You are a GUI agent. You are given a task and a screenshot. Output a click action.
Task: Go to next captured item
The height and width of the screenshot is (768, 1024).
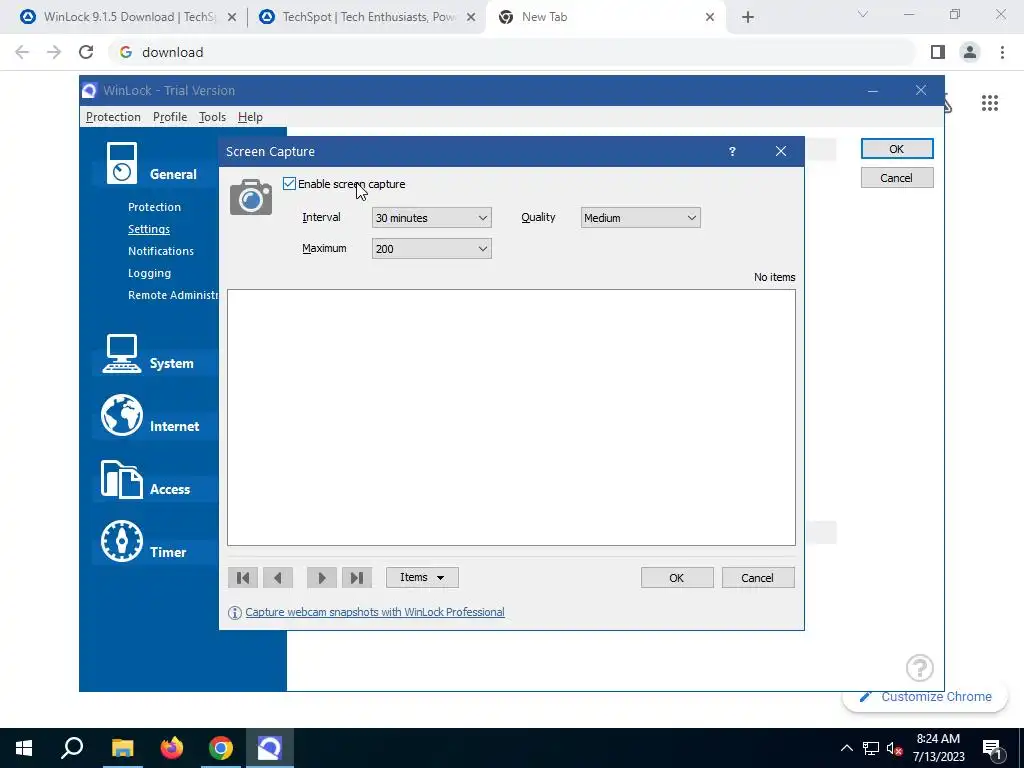[321, 578]
